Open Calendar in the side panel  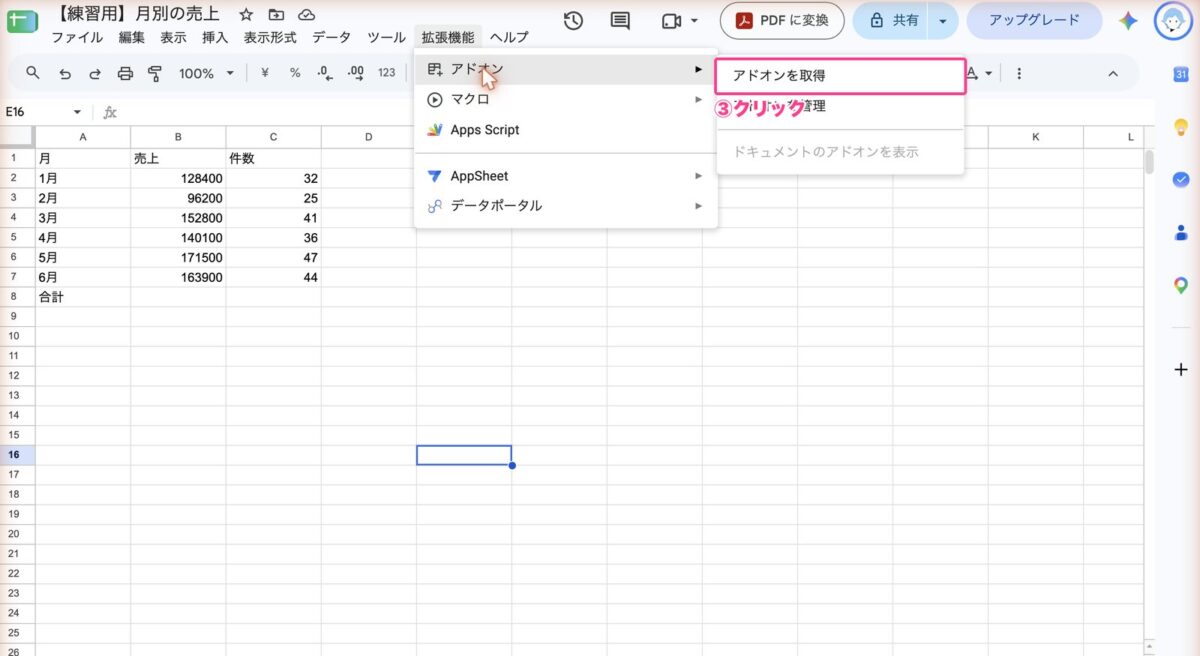click(1180, 74)
